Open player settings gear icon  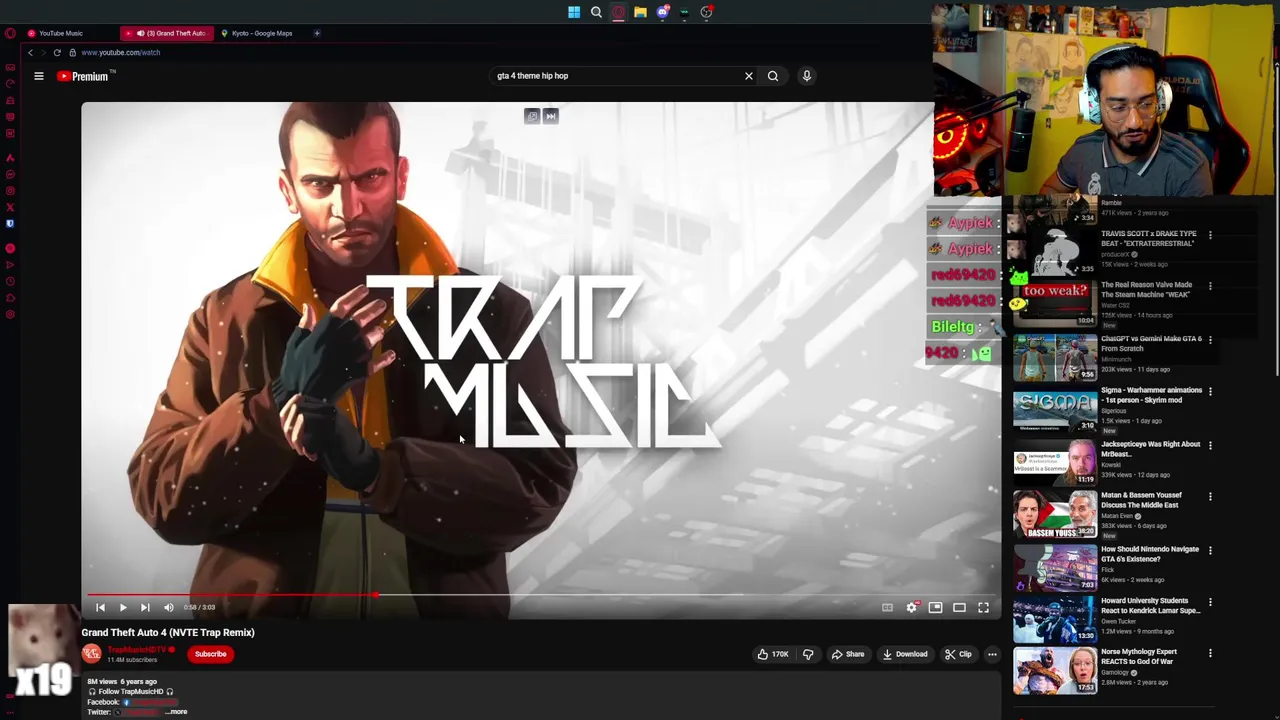pyautogui.click(x=911, y=607)
